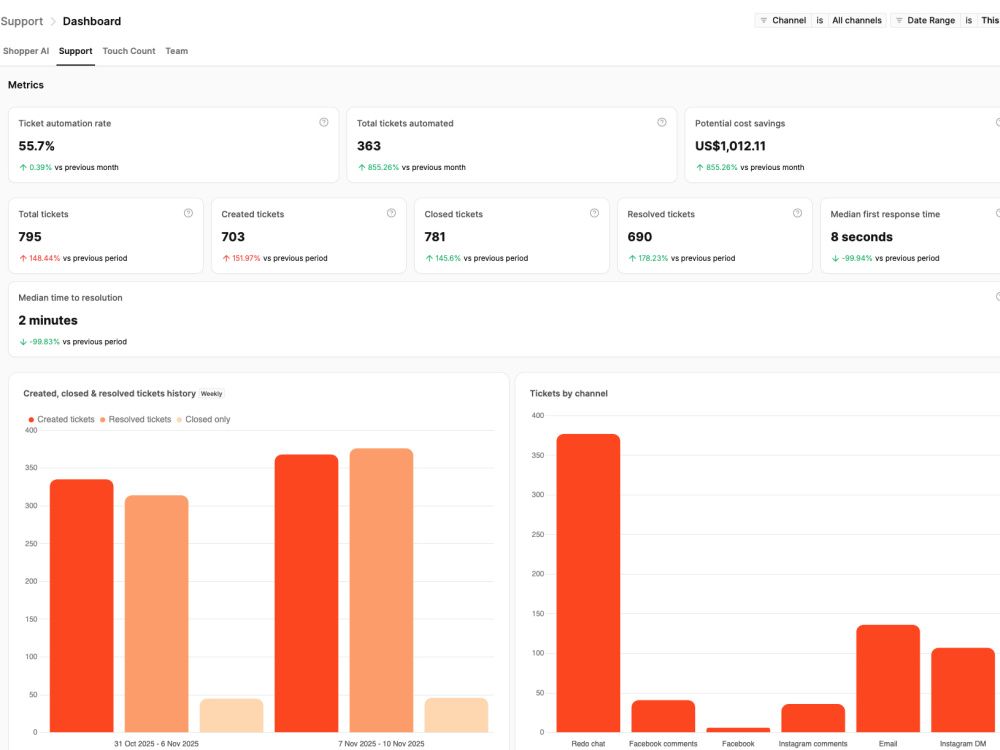1000x750 pixels.
Task: Switch to the Shopper AI tab
Action: (26, 51)
